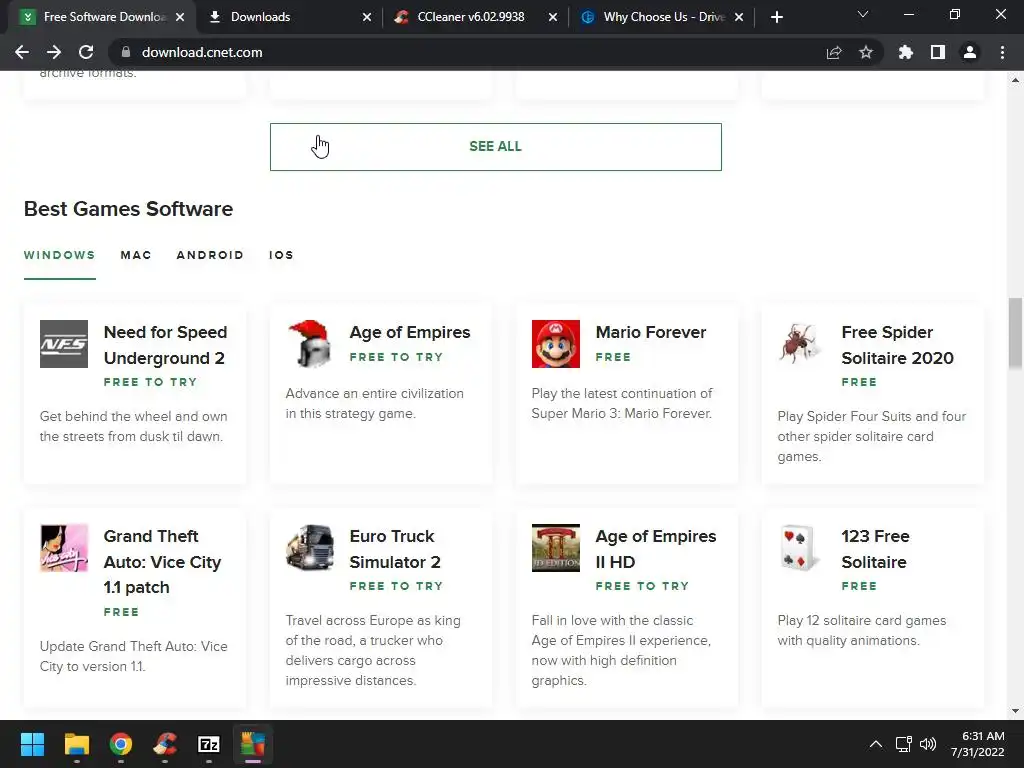This screenshot has height=768, width=1024.
Task: Open the Chrome three-dot menu
Action: tap(1002, 52)
